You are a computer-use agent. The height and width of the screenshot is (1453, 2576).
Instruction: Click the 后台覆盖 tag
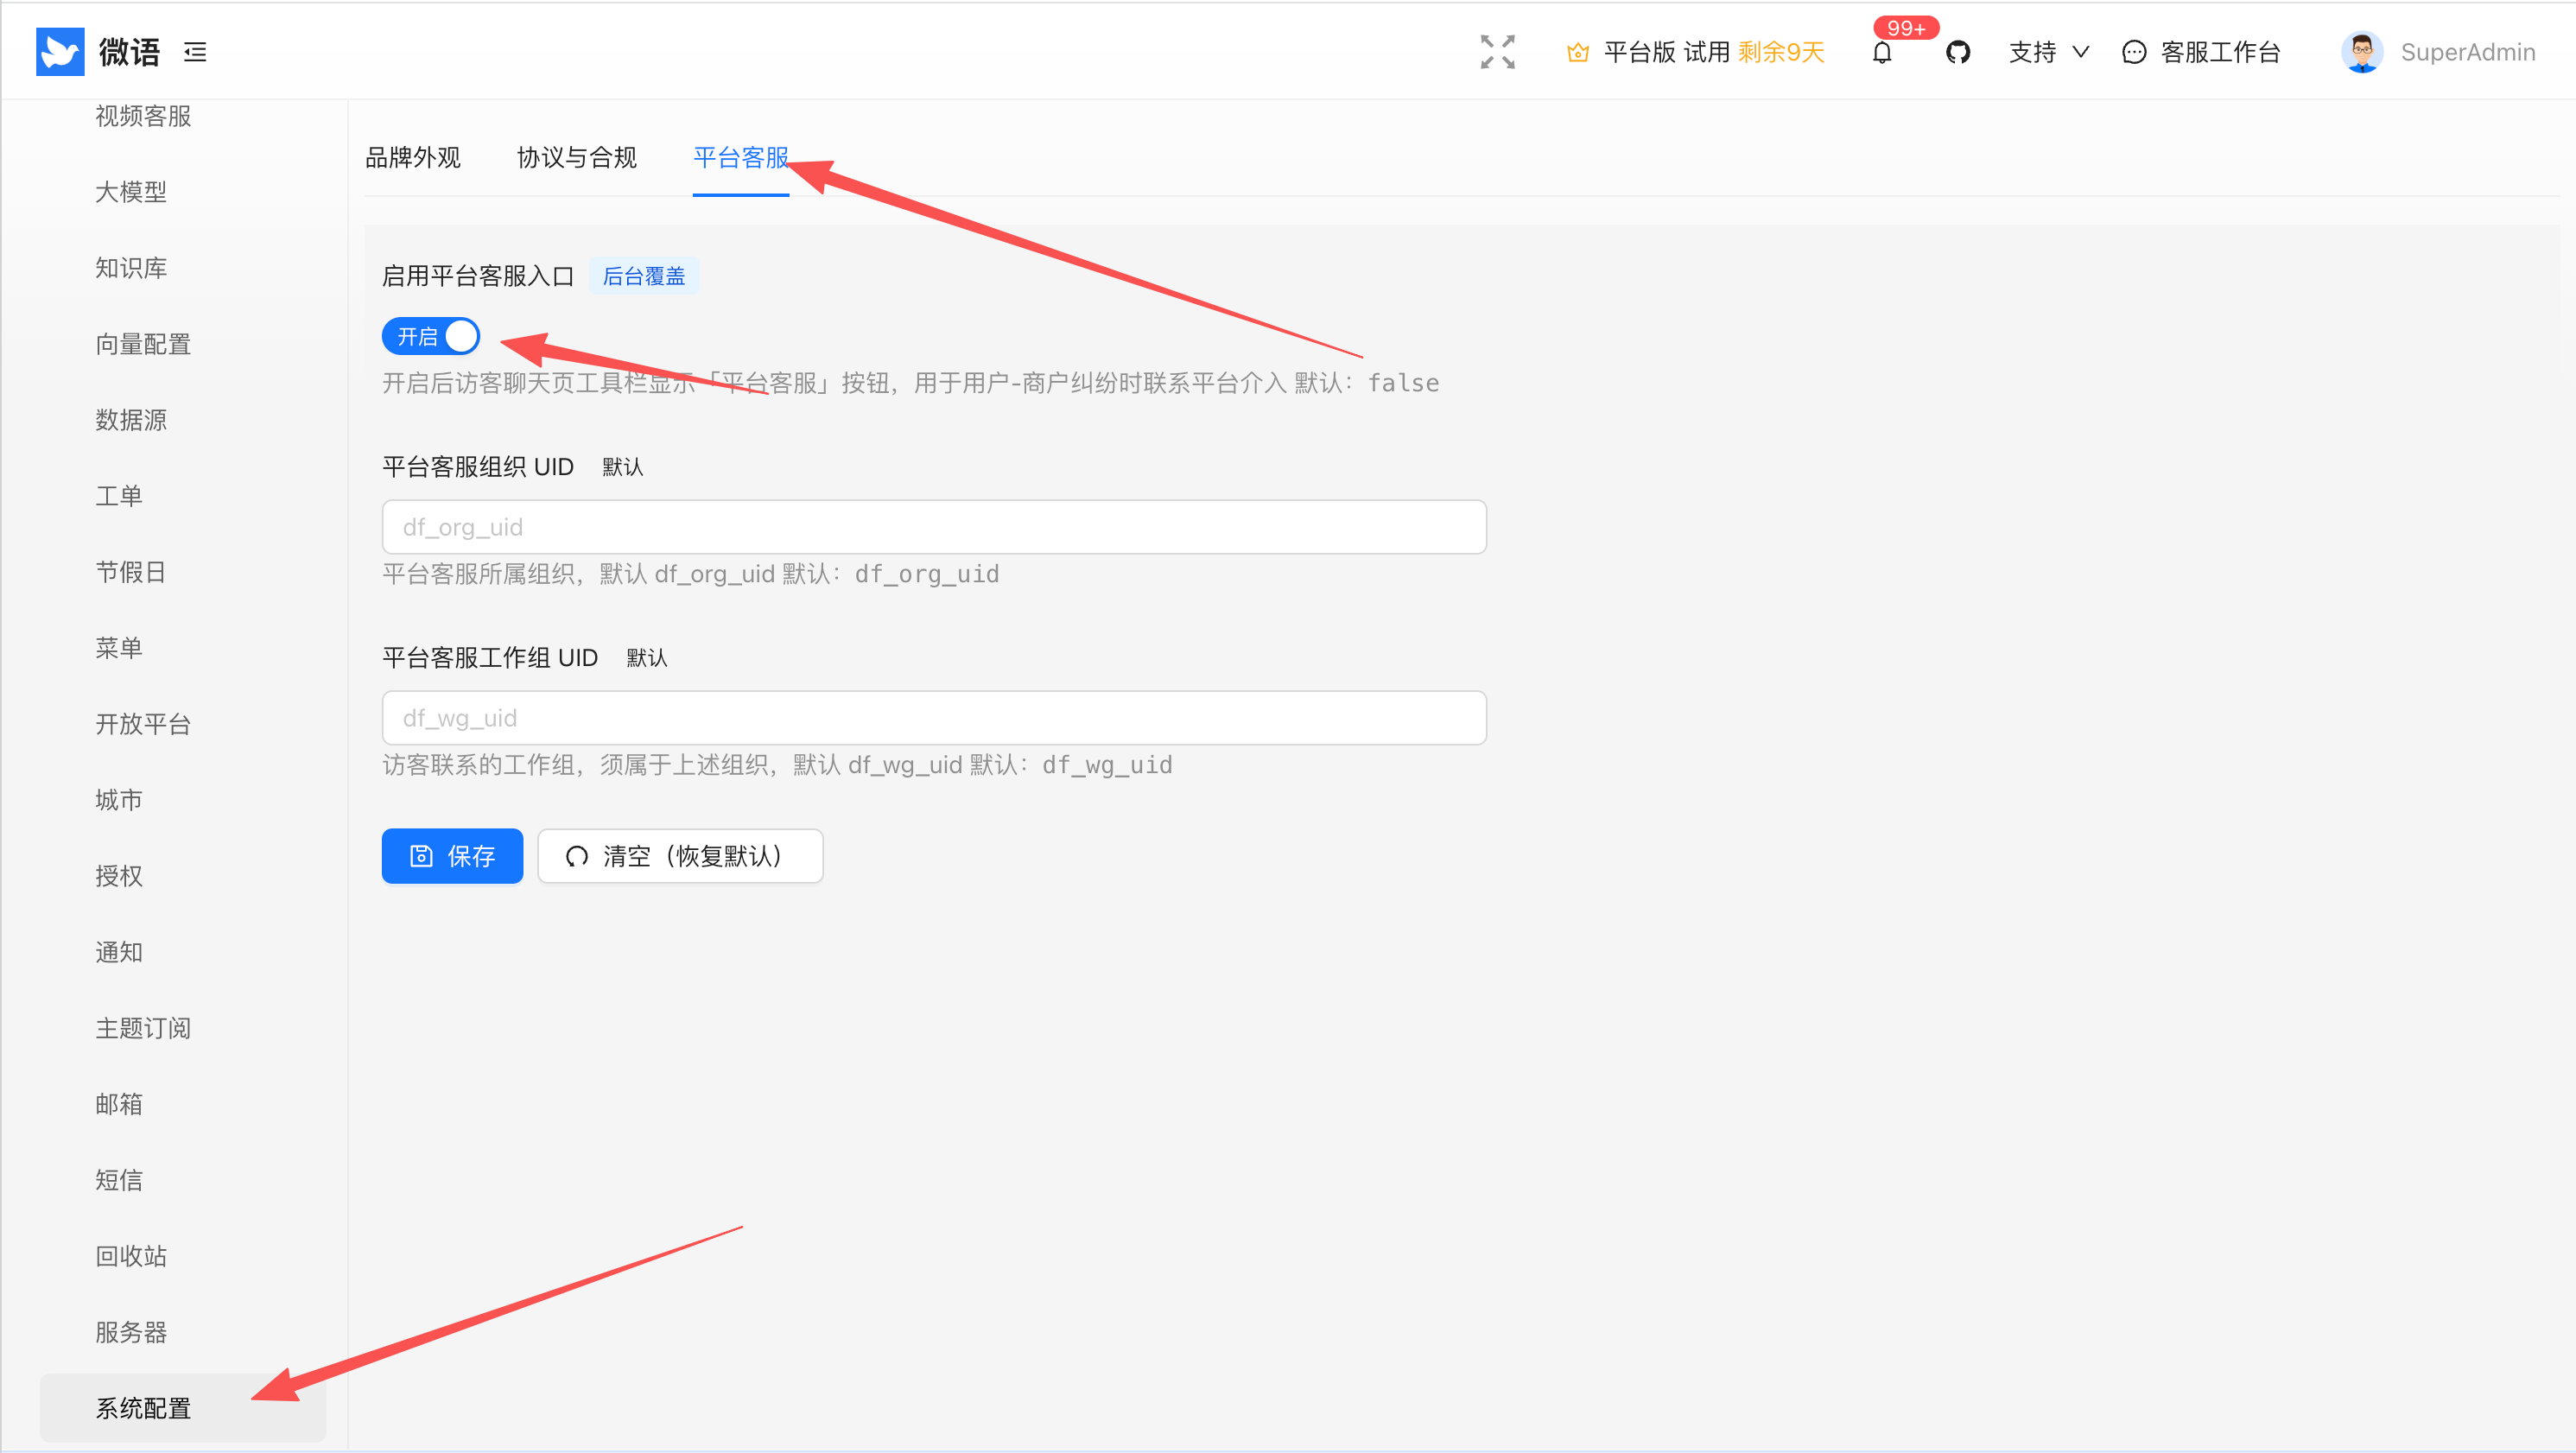(x=644, y=276)
